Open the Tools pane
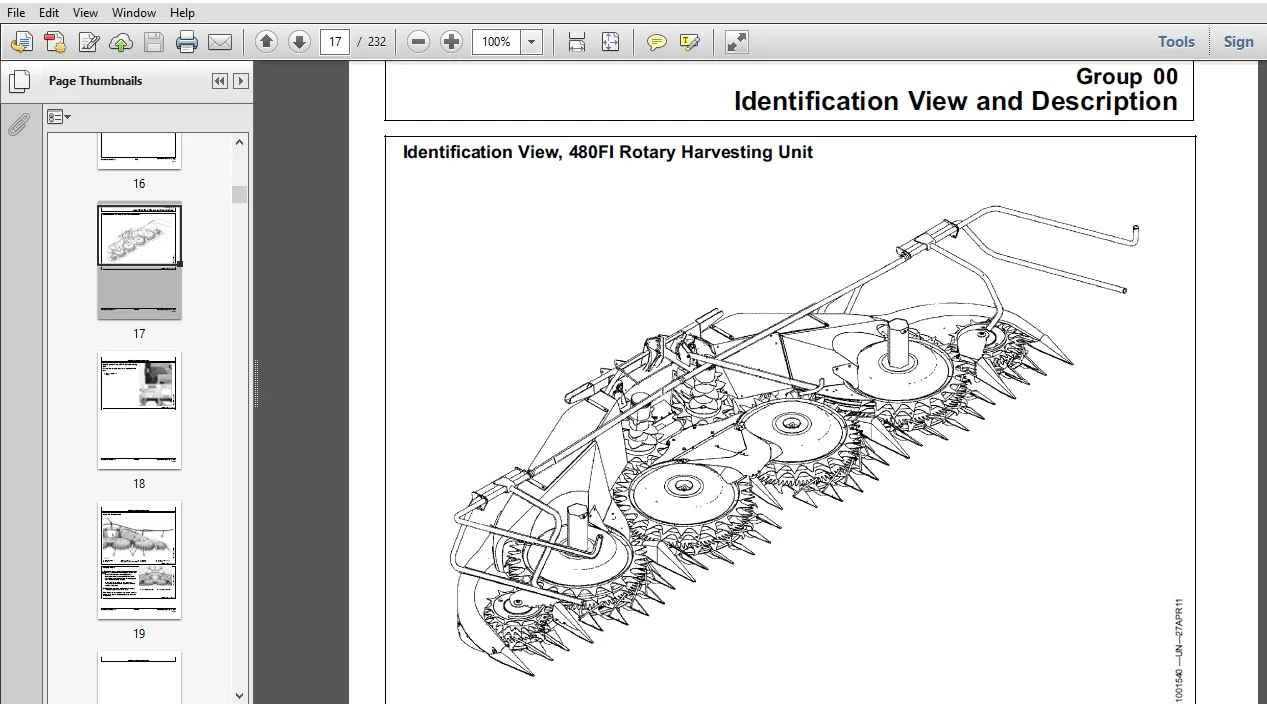The image size is (1267, 704). tap(1177, 42)
